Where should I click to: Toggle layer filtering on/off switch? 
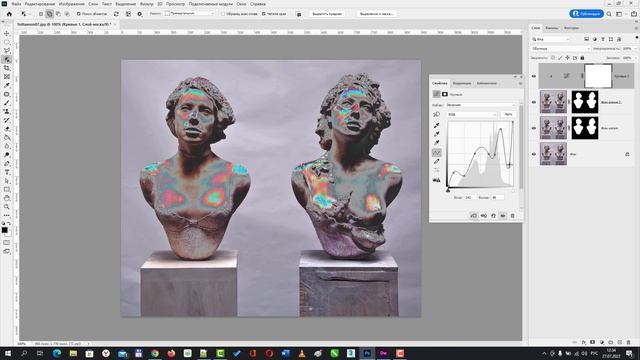coord(636,38)
